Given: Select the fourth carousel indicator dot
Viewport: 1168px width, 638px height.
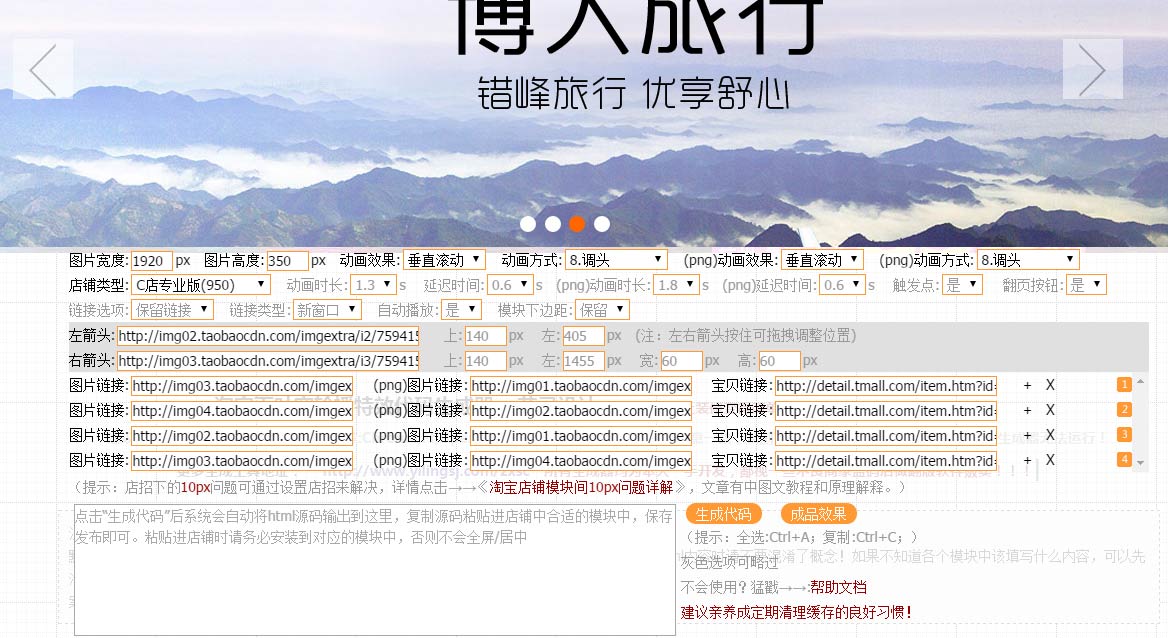Looking at the screenshot, I should (601, 224).
